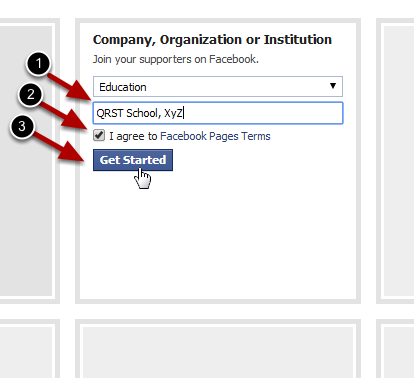Click the 'I agree to' label text
Viewport: 414px width, 378px height.
tap(133, 136)
